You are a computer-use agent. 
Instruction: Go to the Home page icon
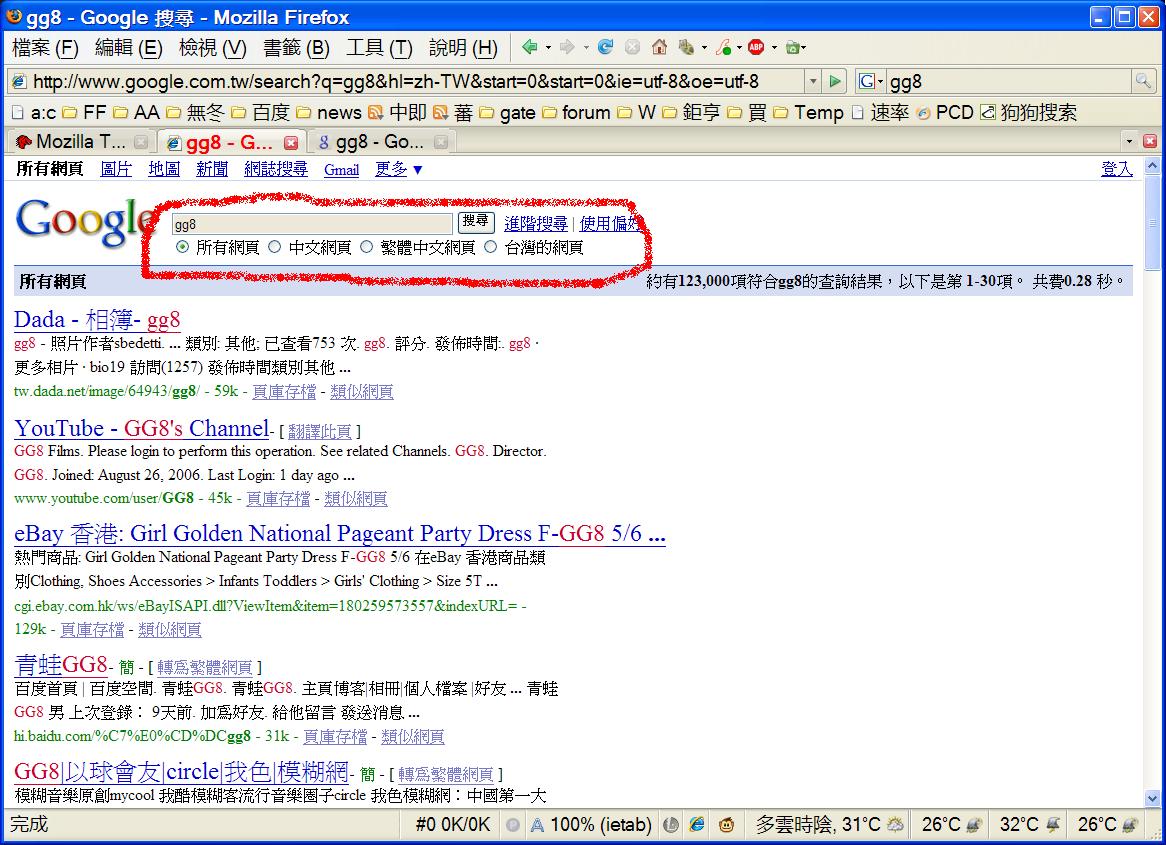pos(659,47)
